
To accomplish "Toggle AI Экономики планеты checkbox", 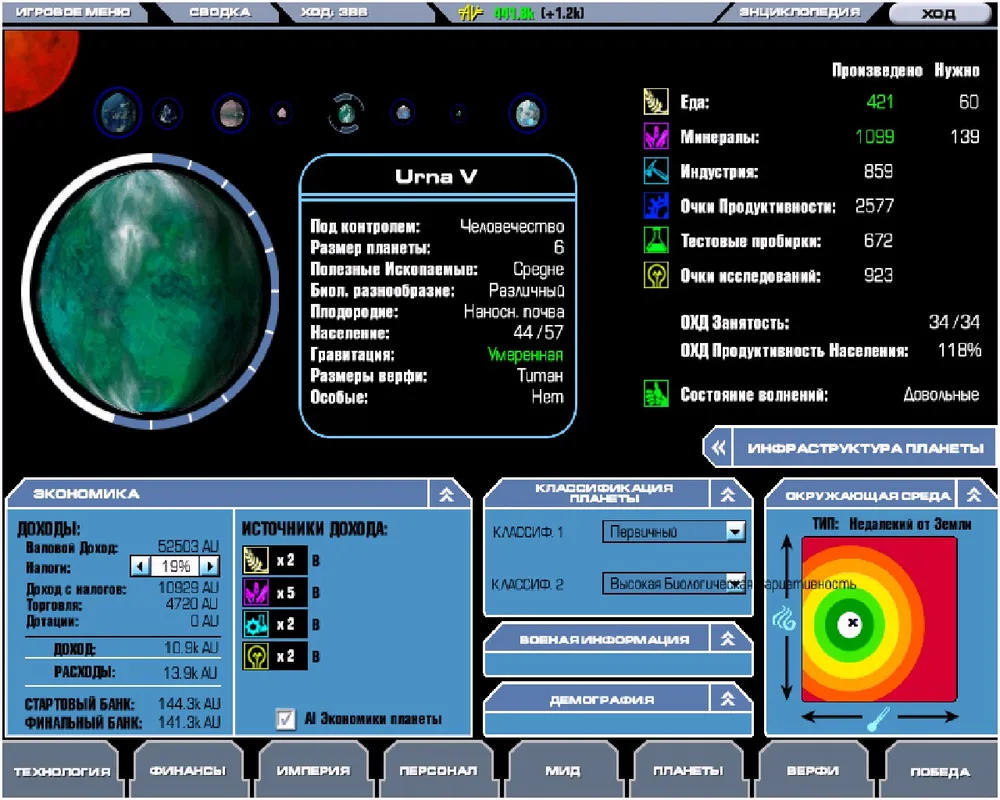I will (x=286, y=719).
